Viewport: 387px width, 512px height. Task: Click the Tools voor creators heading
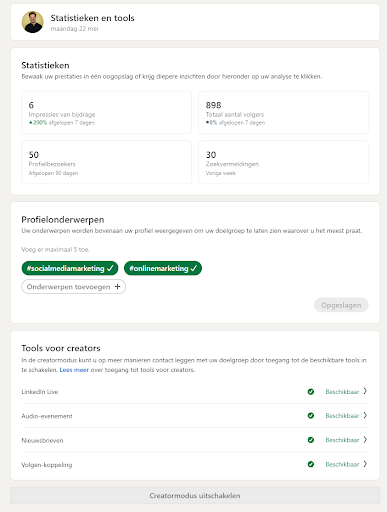(x=61, y=348)
